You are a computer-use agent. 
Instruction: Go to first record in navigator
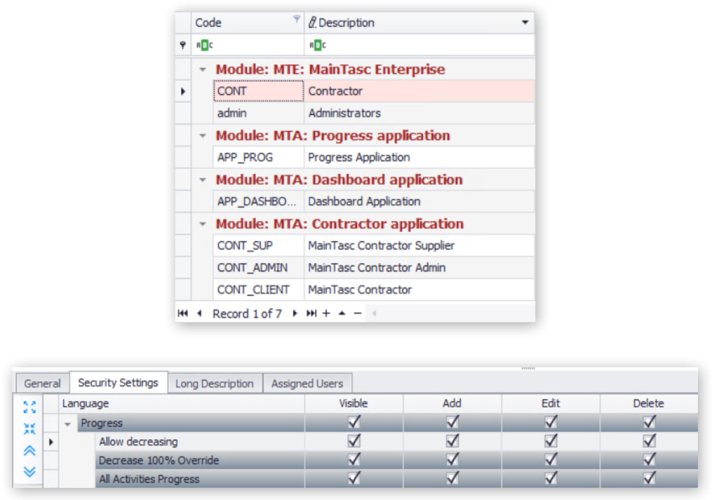coord(183,313)
